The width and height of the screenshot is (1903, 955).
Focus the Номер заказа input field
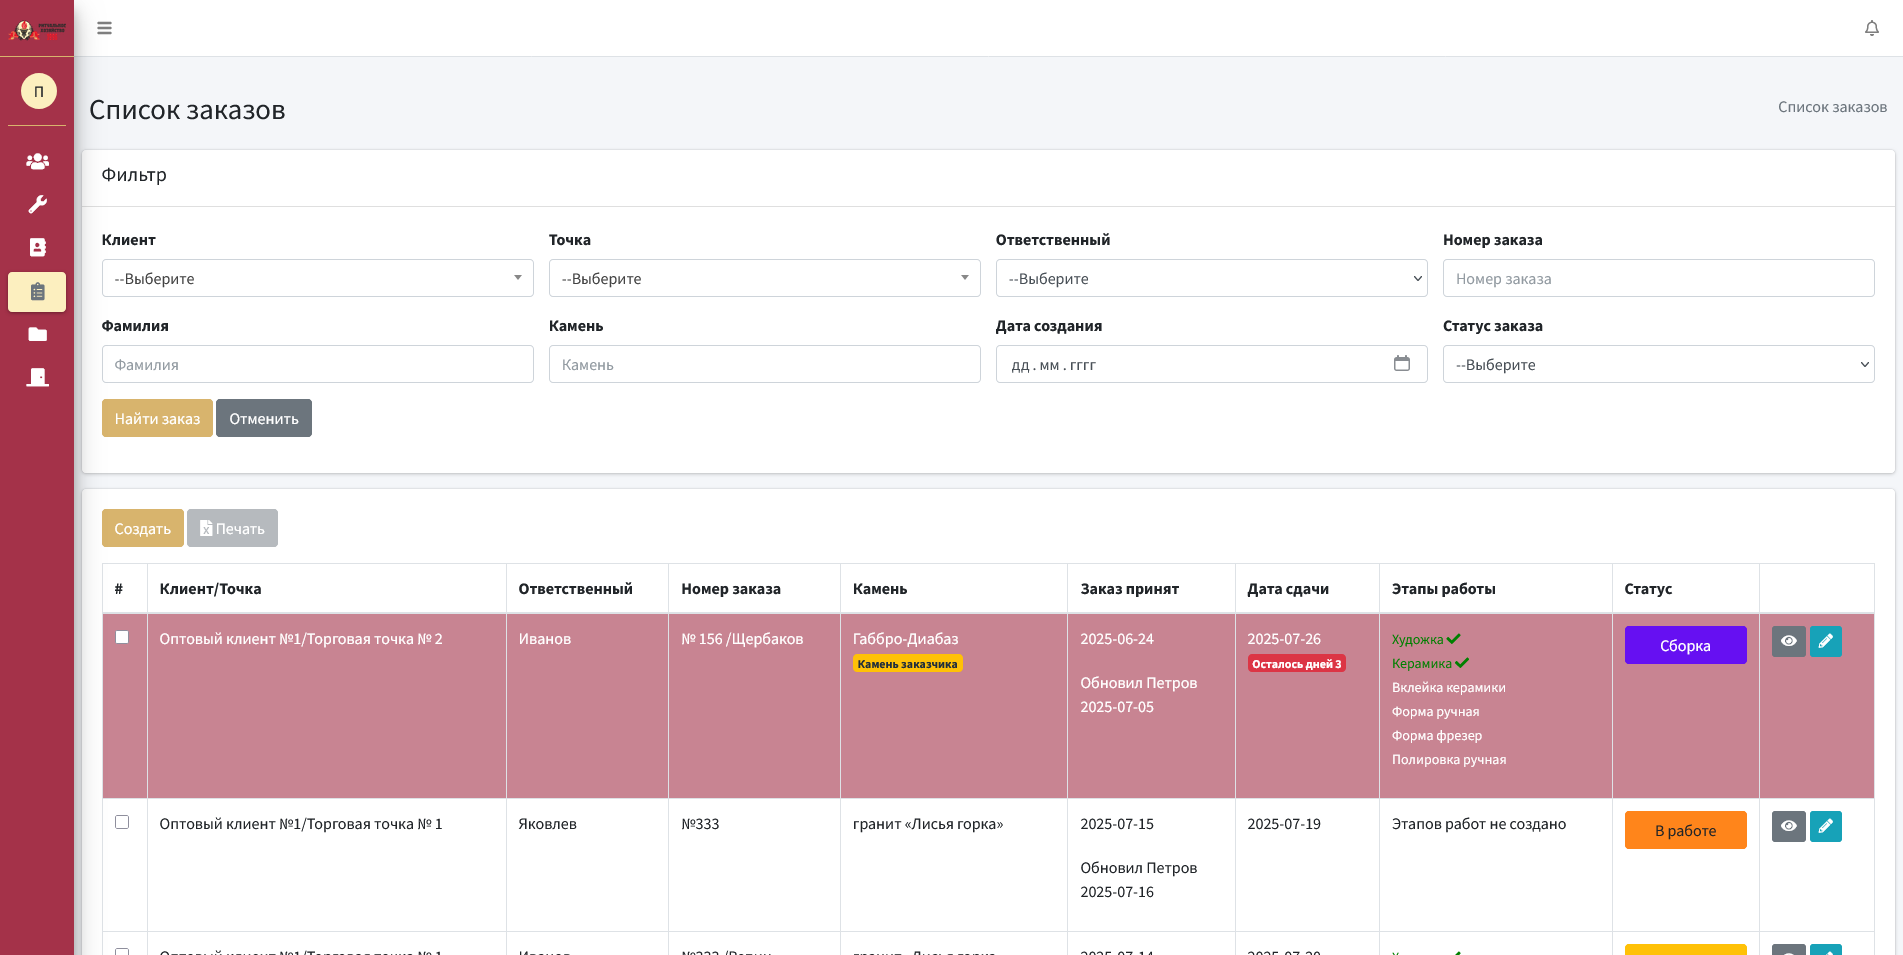(1658, 278)
